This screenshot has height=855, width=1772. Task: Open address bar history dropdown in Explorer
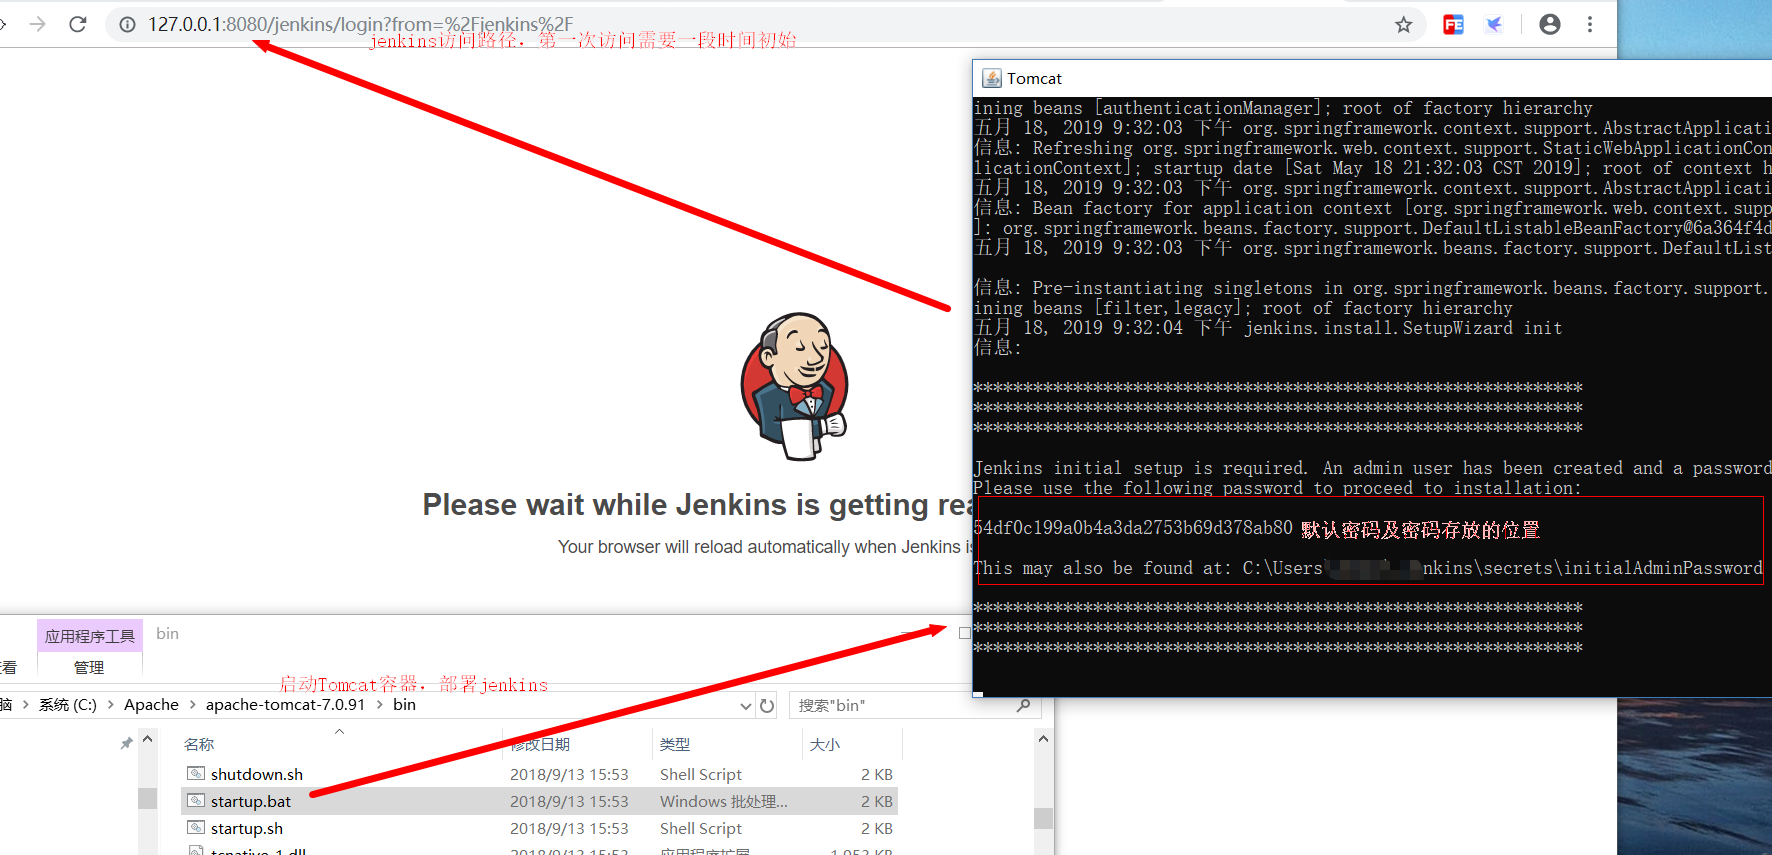tap(745, 706)
